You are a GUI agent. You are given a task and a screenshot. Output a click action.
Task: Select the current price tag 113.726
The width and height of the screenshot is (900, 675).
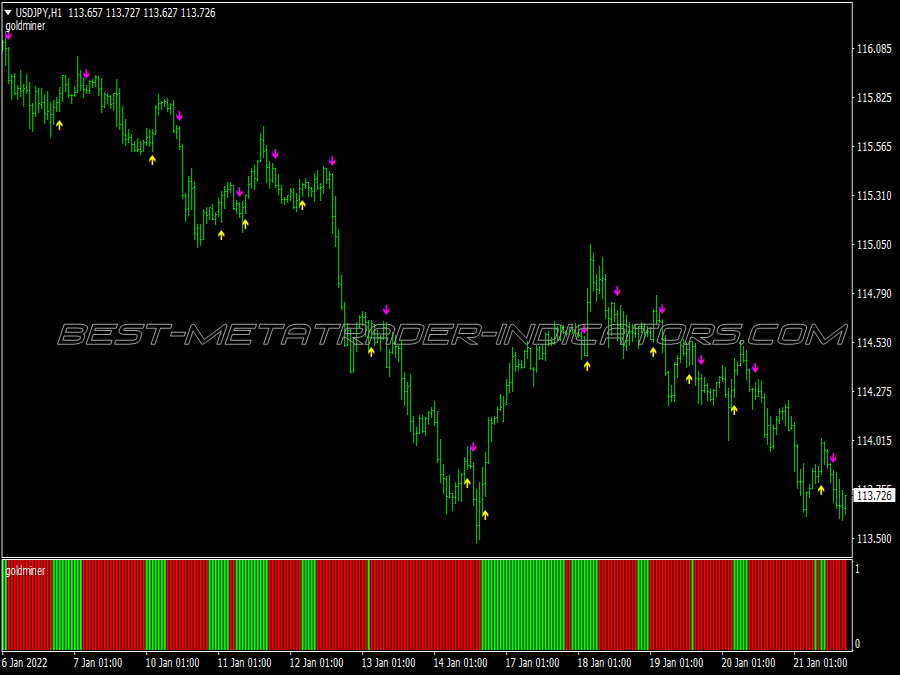tap(874, 495)
